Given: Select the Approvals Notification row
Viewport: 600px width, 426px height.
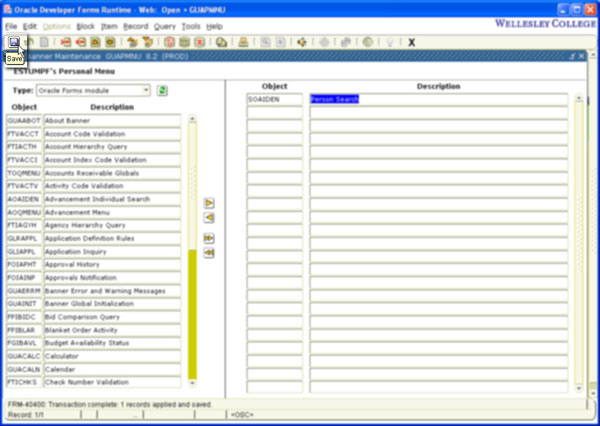Looking at the screenshot, I should point(94,277).
